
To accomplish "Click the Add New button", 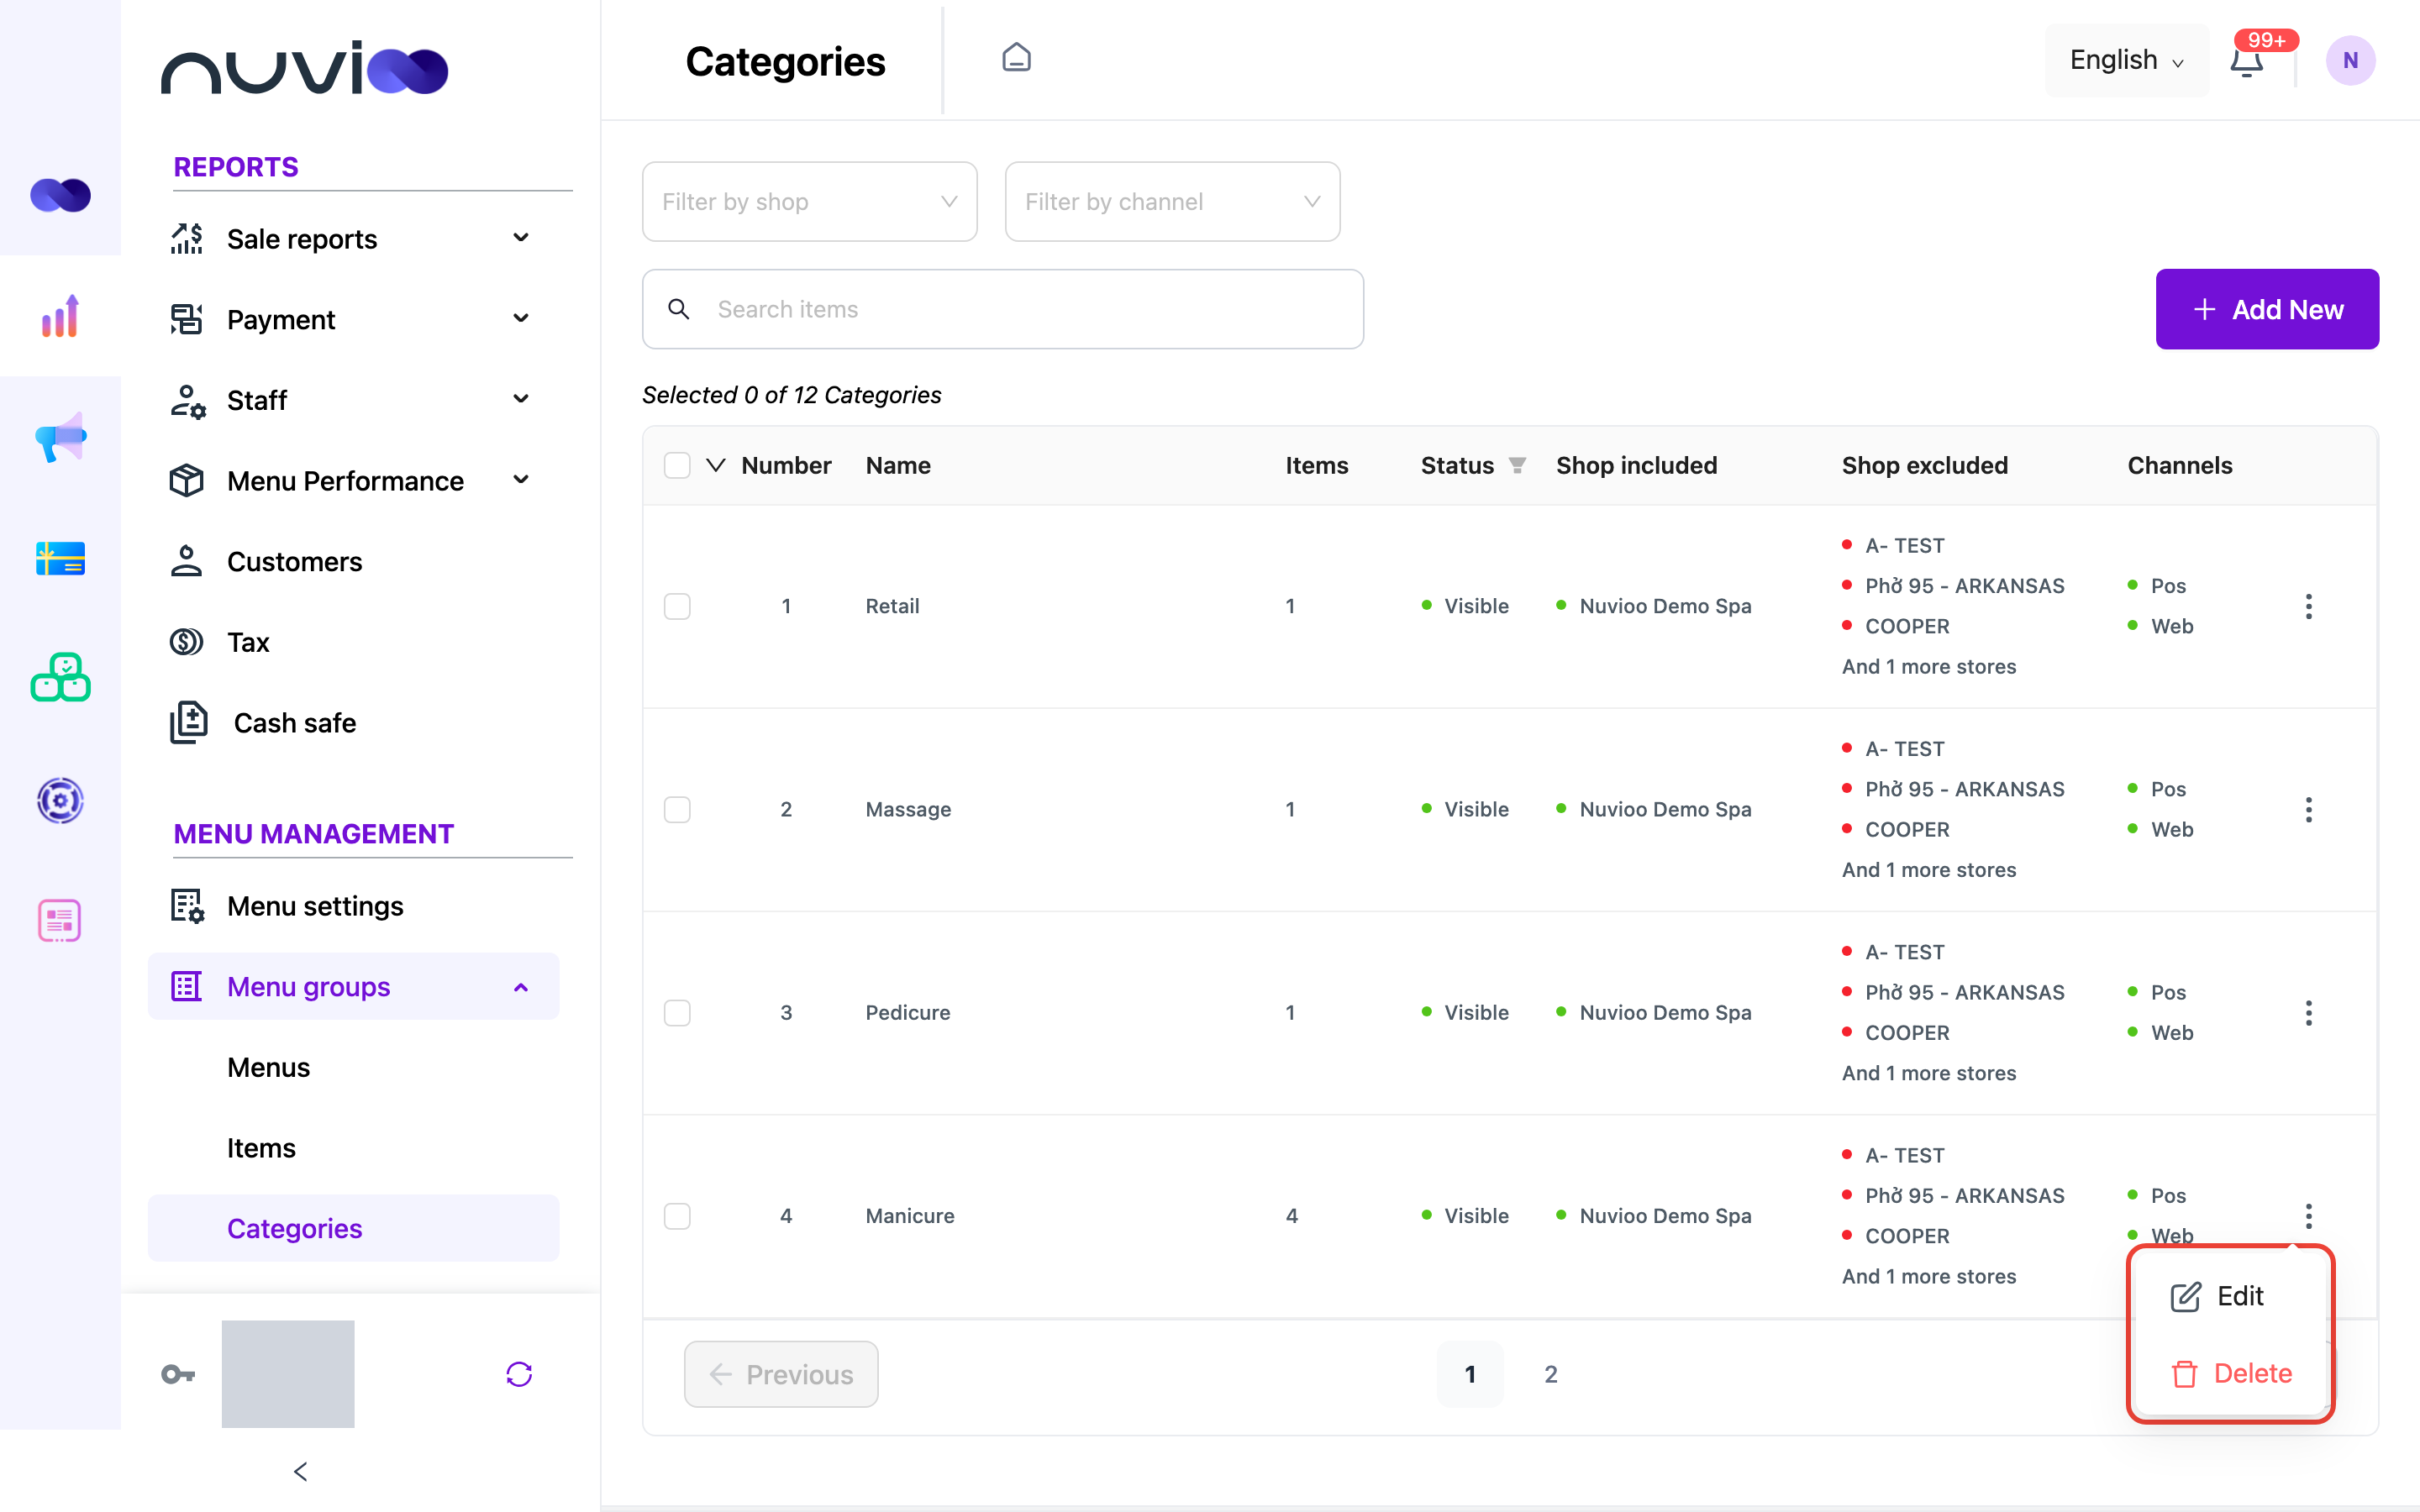I will tap(2267, 309).
